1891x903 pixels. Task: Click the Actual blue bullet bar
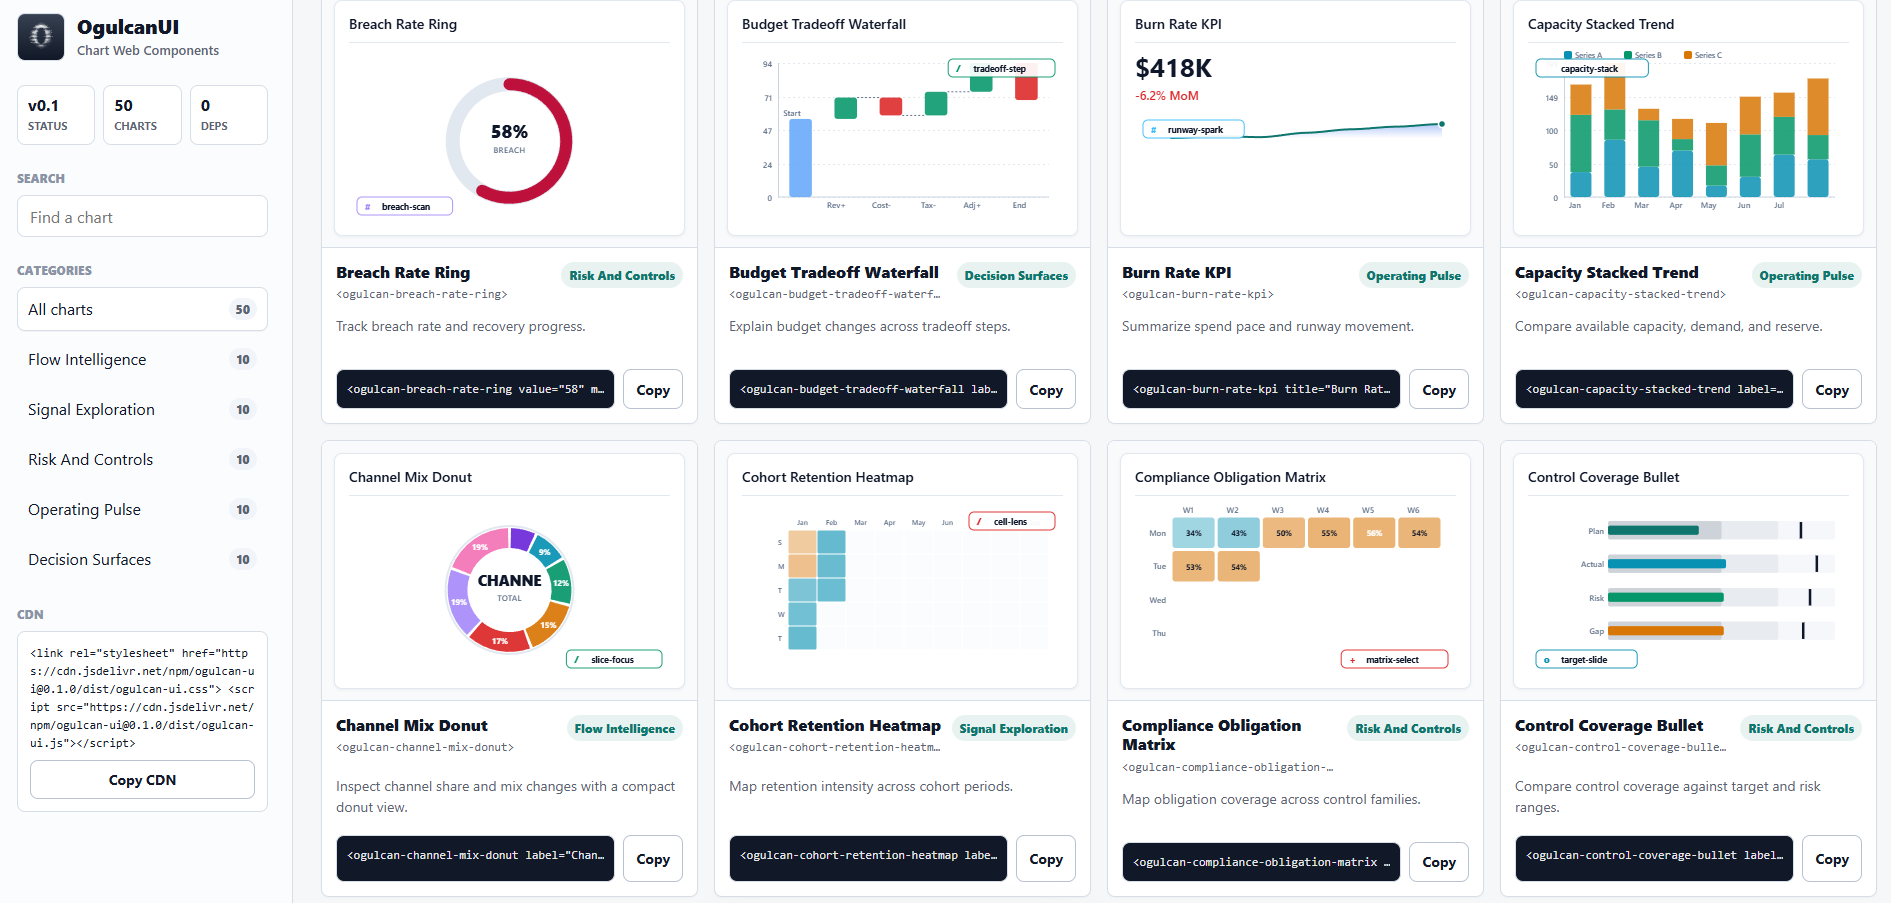pos(1667,564)
